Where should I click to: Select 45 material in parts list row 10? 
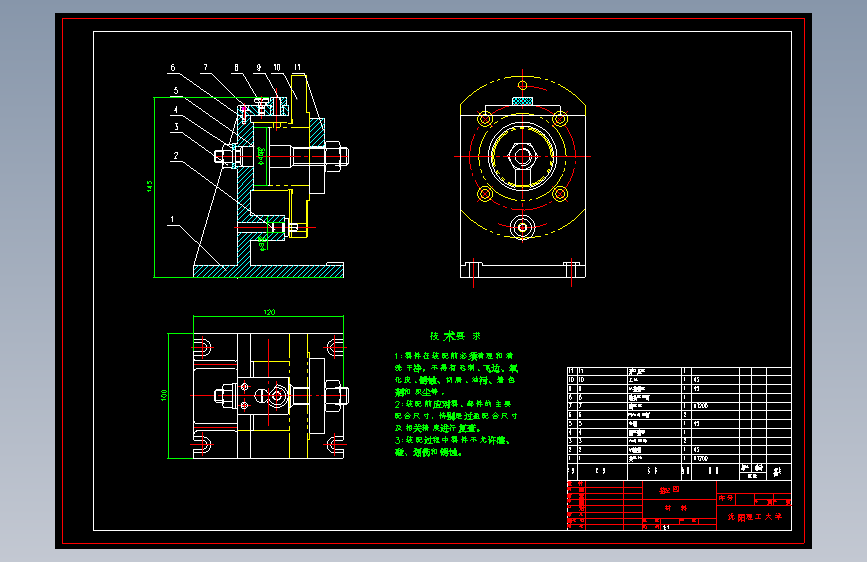pos(697,380)
